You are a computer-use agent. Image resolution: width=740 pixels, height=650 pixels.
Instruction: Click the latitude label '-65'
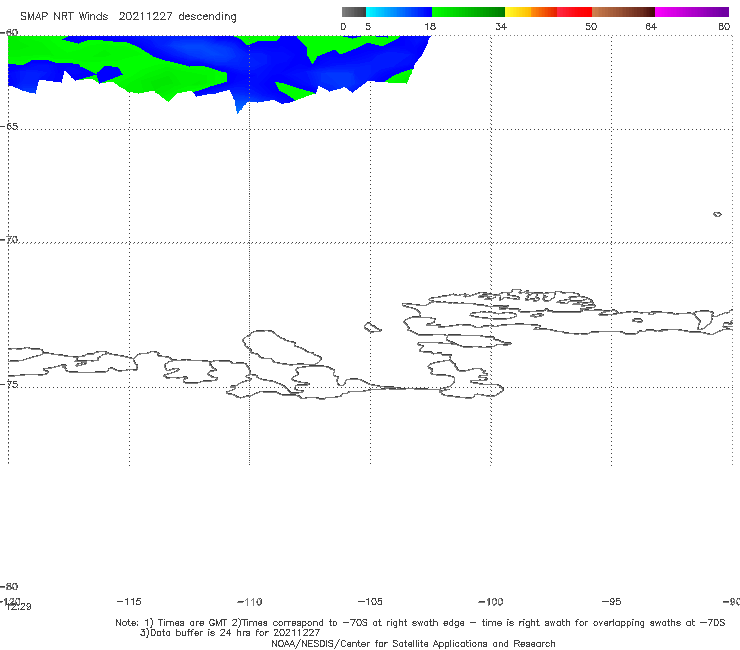coord(9,127)
